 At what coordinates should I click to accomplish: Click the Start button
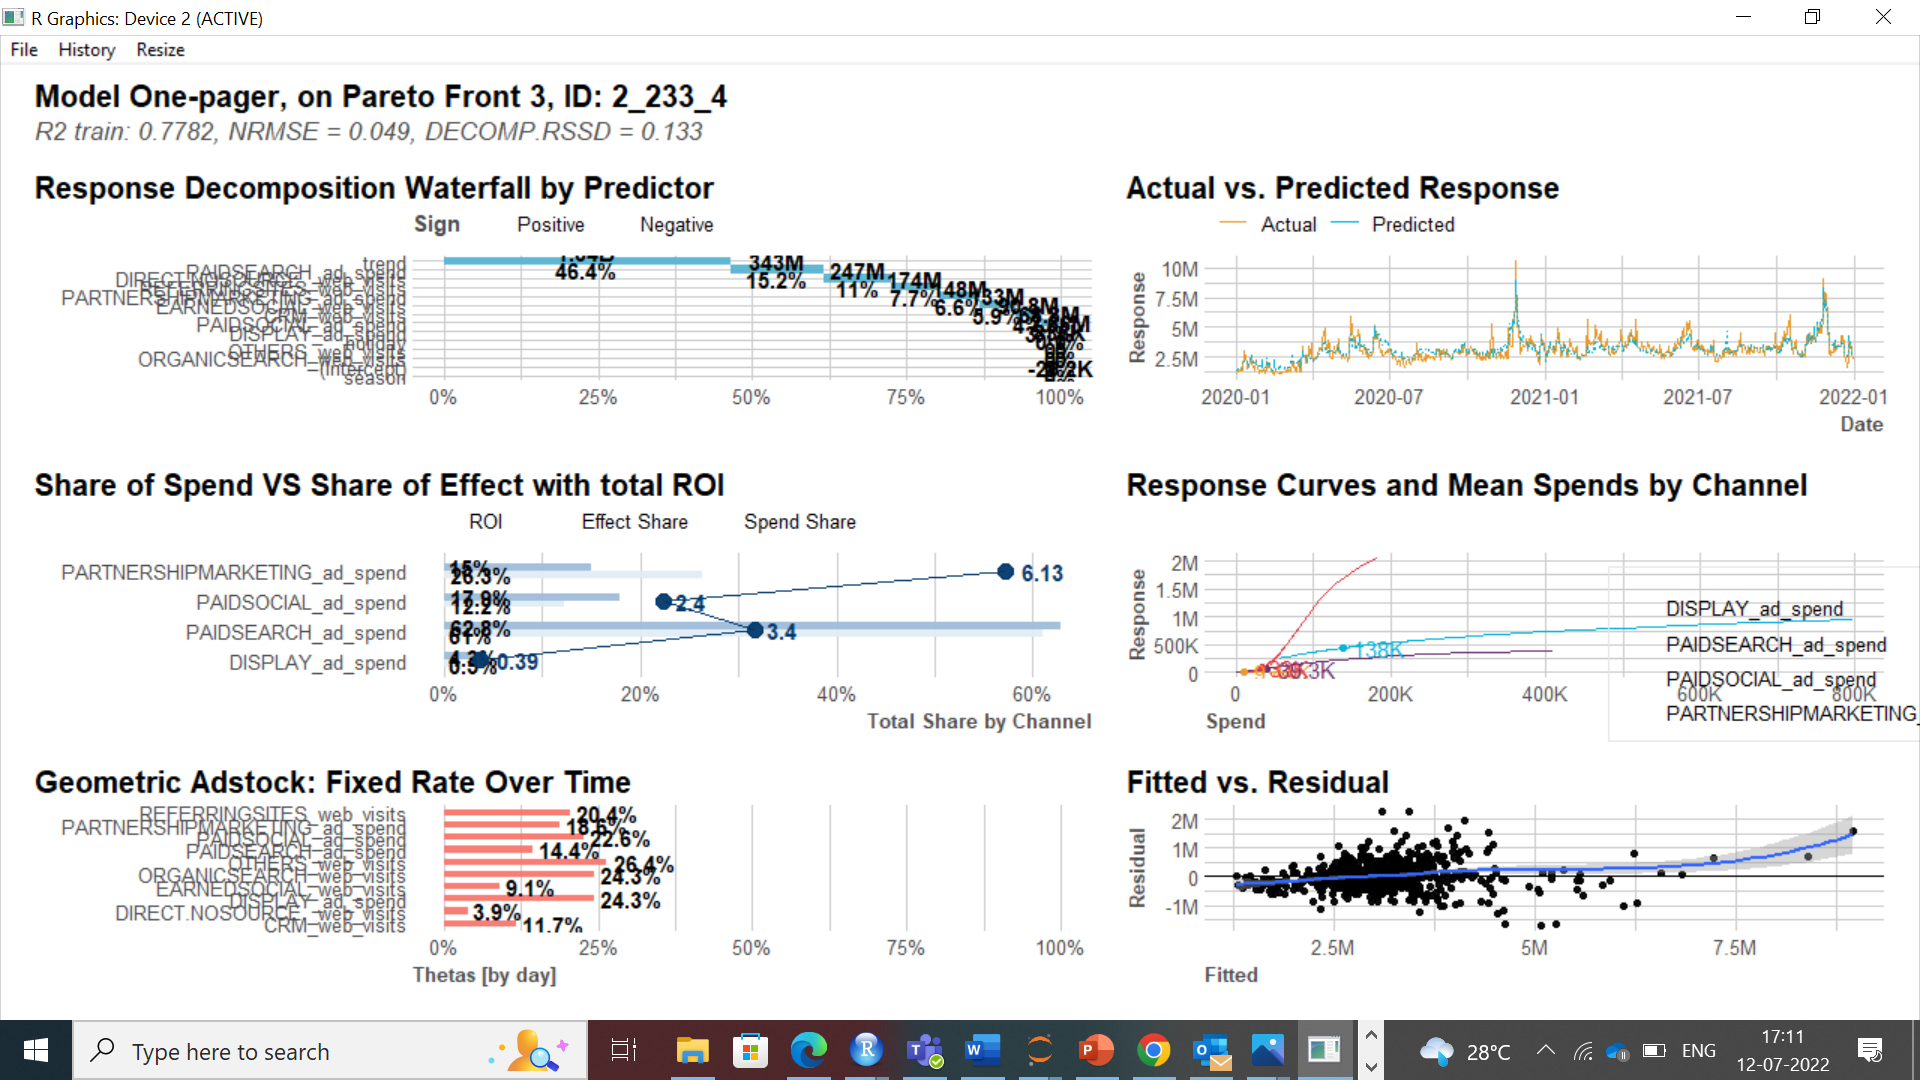click(x=36, y=1050)
